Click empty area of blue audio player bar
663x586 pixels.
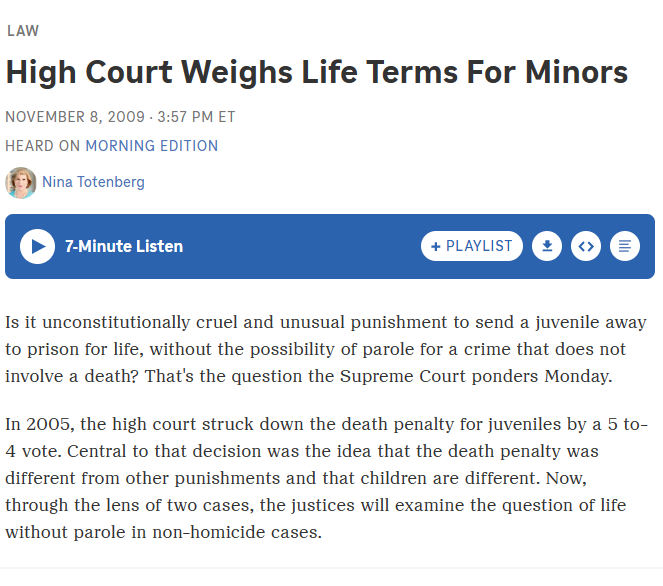[300, 246]
